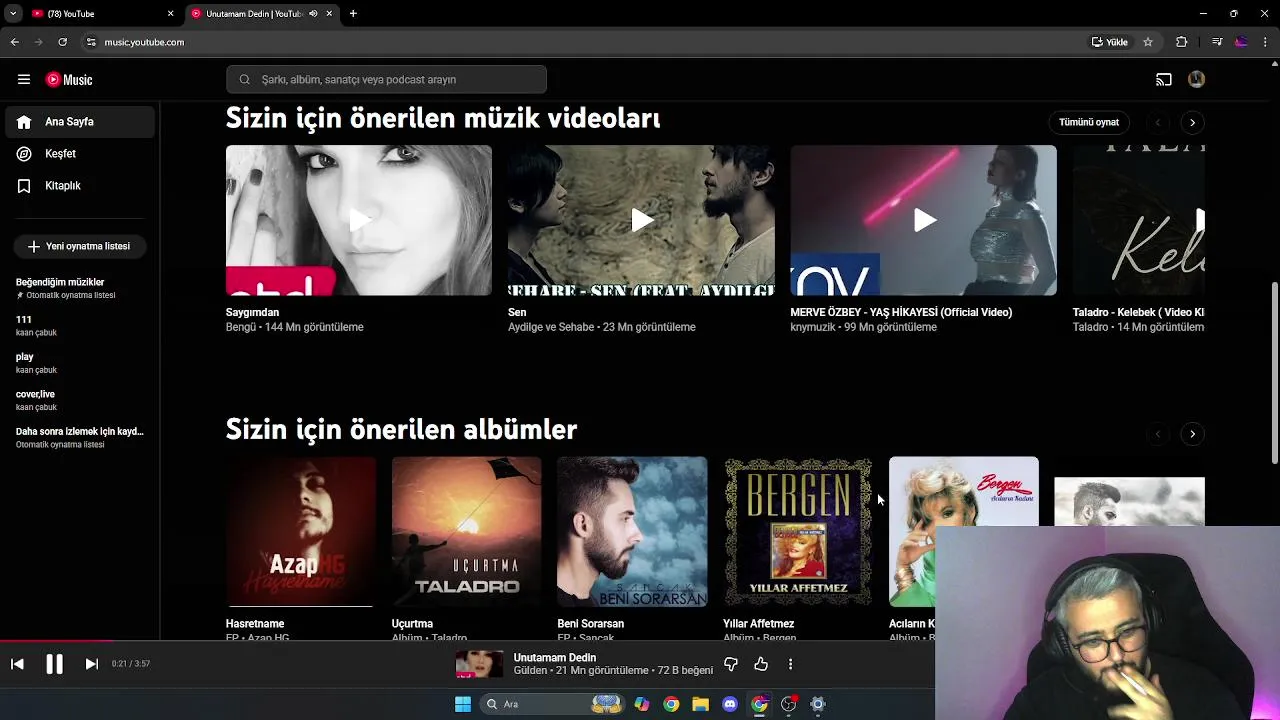Open the Uçurtma album by Taladro
Screen dimensions: 1280x720
[466, 532]
